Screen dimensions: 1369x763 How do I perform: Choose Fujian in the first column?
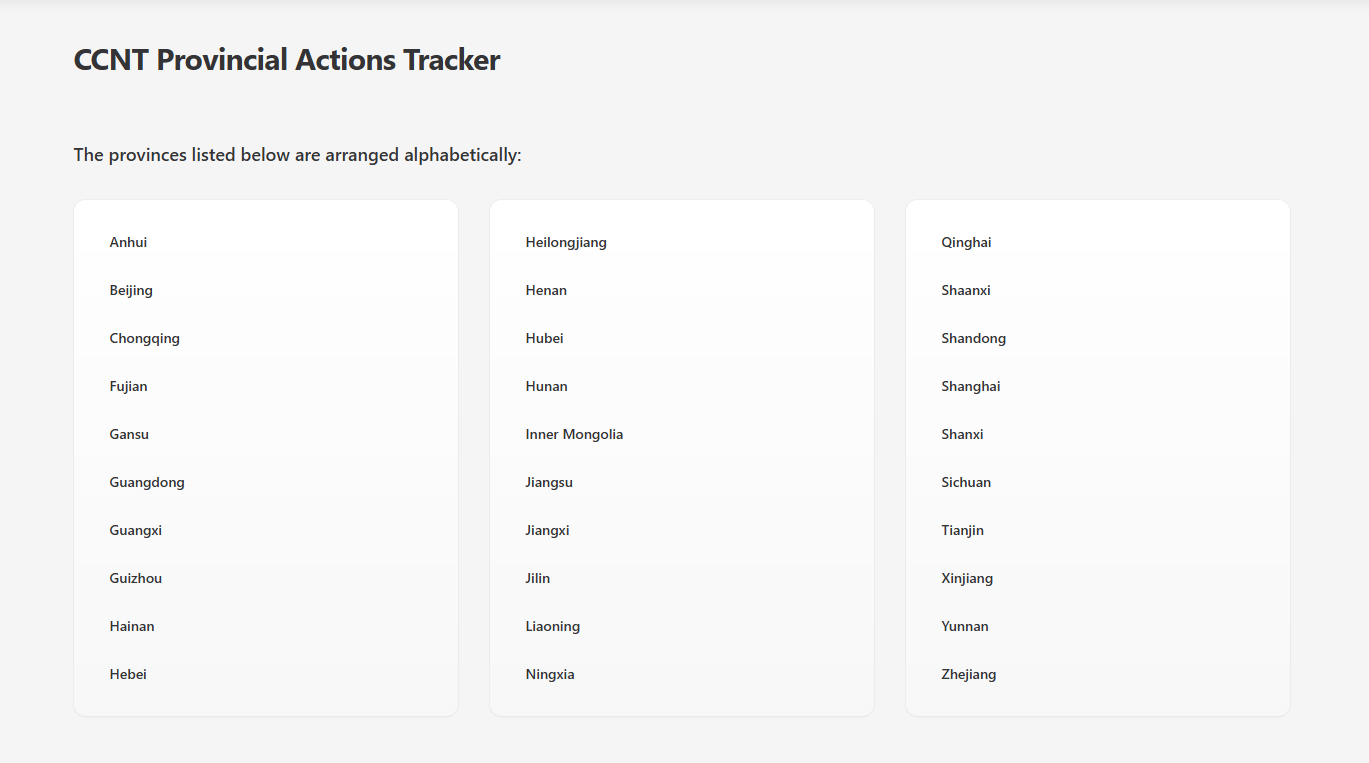coord(128,386)
